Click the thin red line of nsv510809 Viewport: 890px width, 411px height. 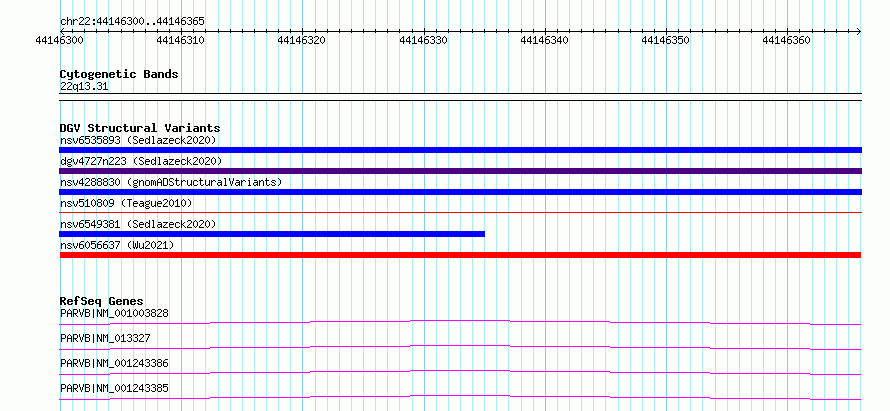click(460, 212)
